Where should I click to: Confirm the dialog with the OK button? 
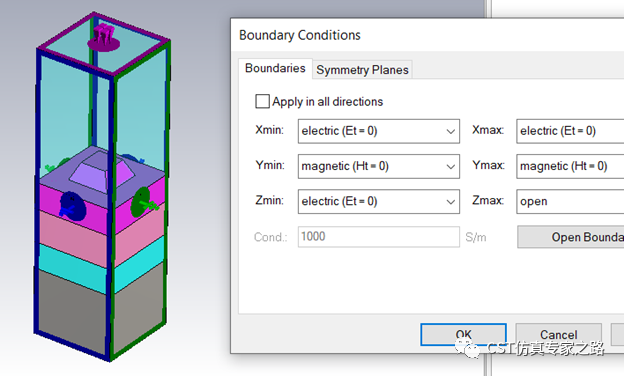463,335
